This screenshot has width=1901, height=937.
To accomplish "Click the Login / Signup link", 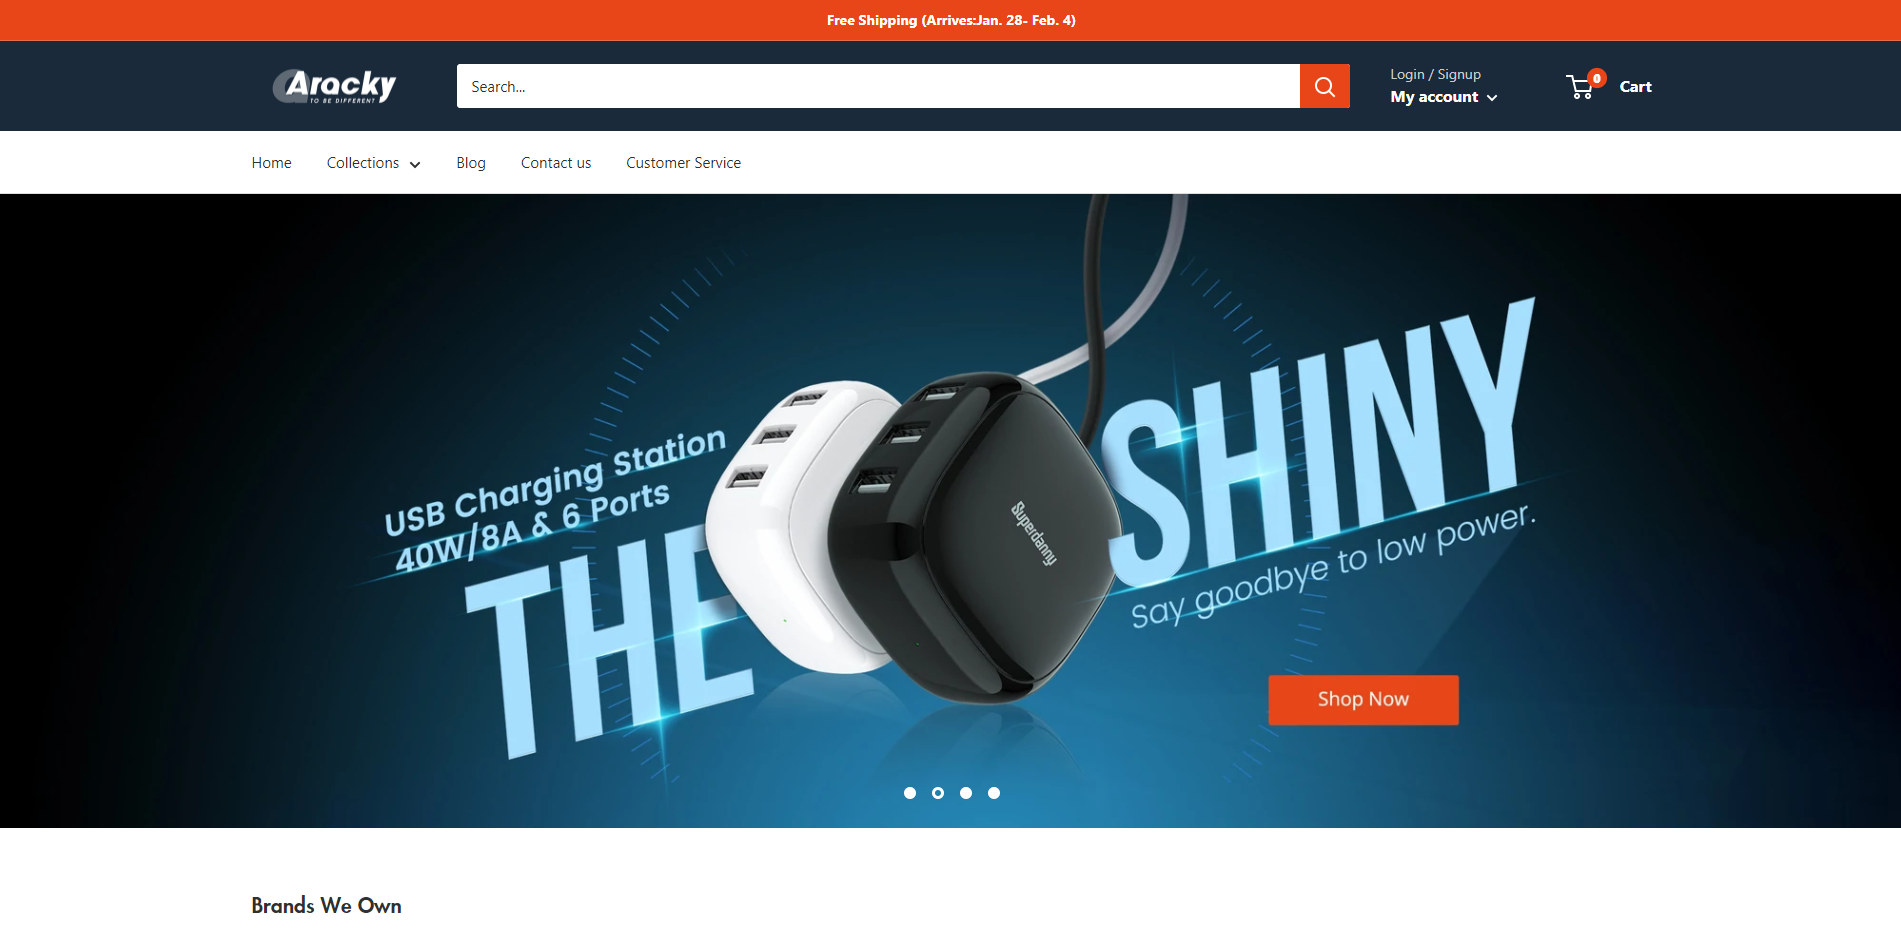I will [1435, 74].
